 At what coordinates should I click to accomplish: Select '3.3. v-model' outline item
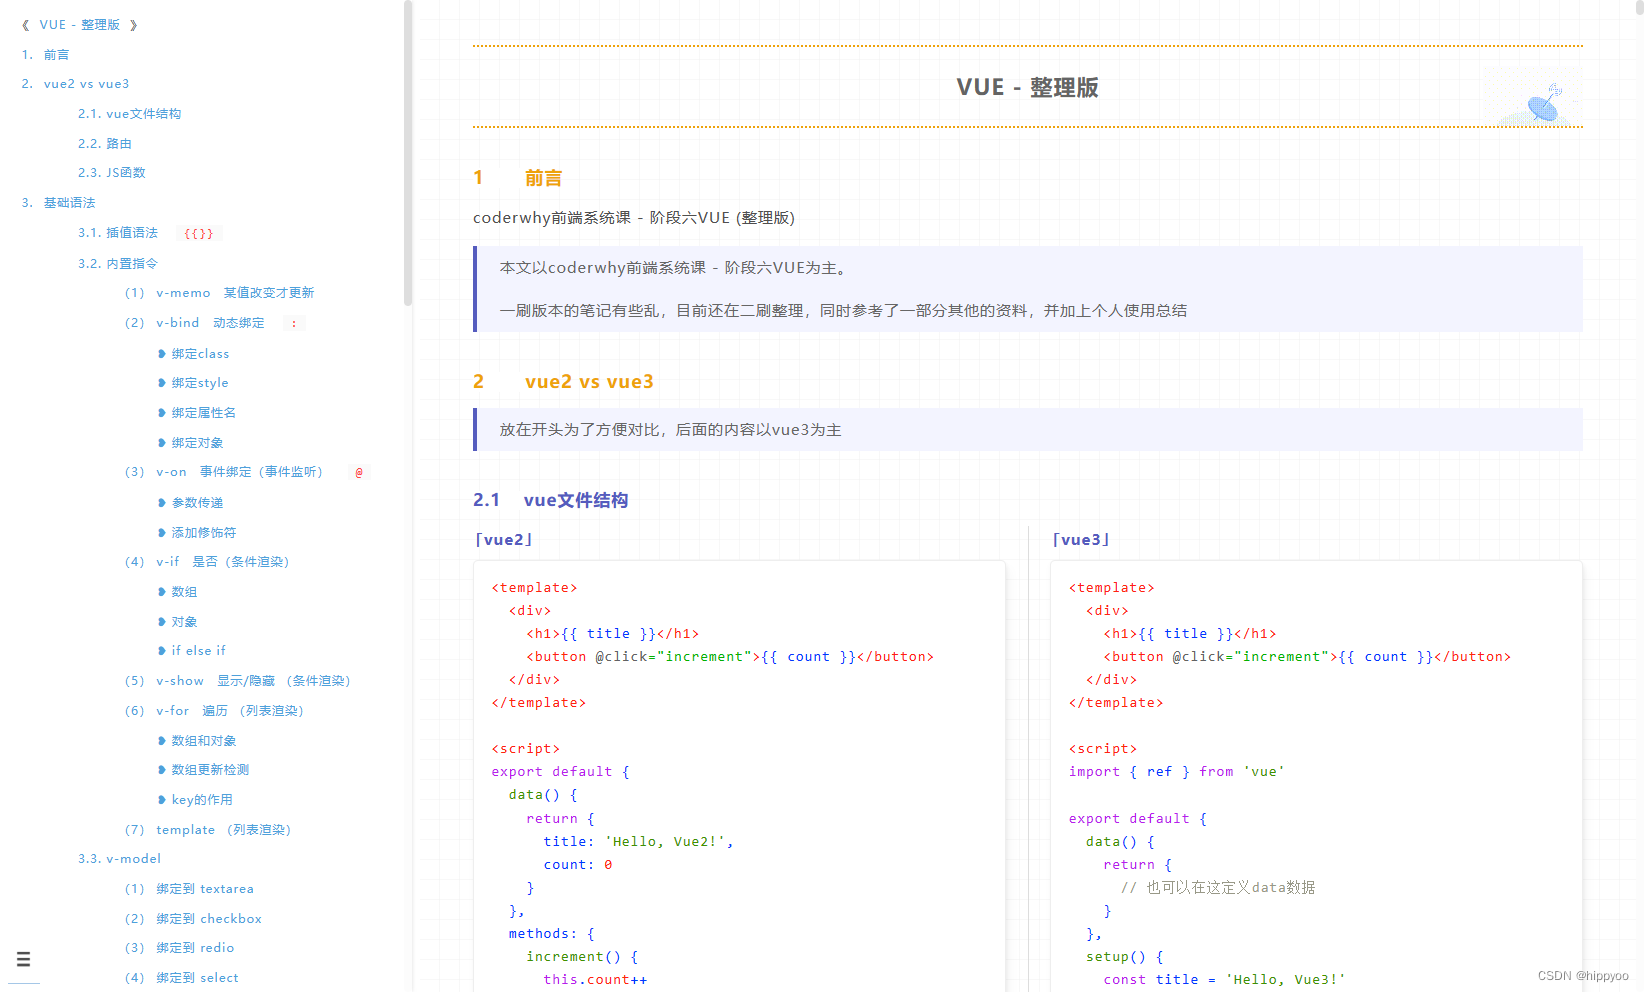[x=119, y=859]
